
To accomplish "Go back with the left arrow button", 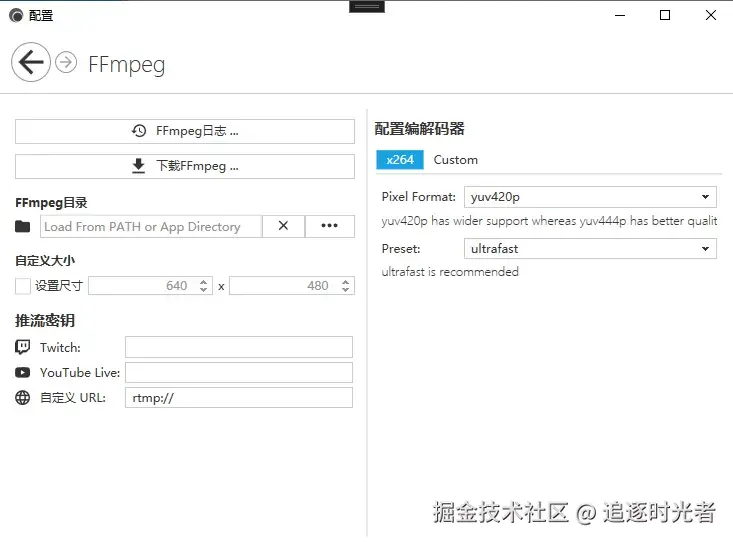I will 31,62.
